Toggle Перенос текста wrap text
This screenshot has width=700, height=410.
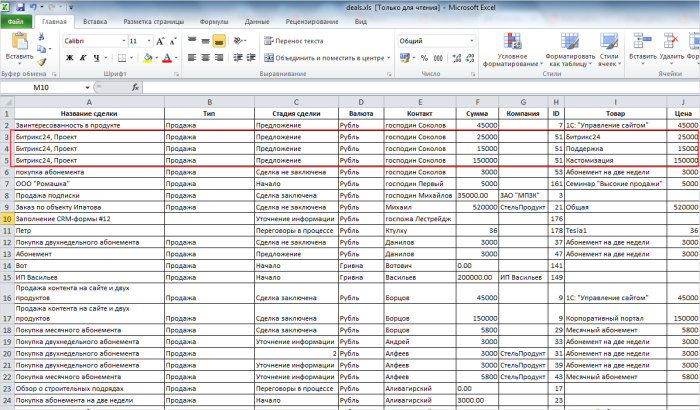[293, 41]
